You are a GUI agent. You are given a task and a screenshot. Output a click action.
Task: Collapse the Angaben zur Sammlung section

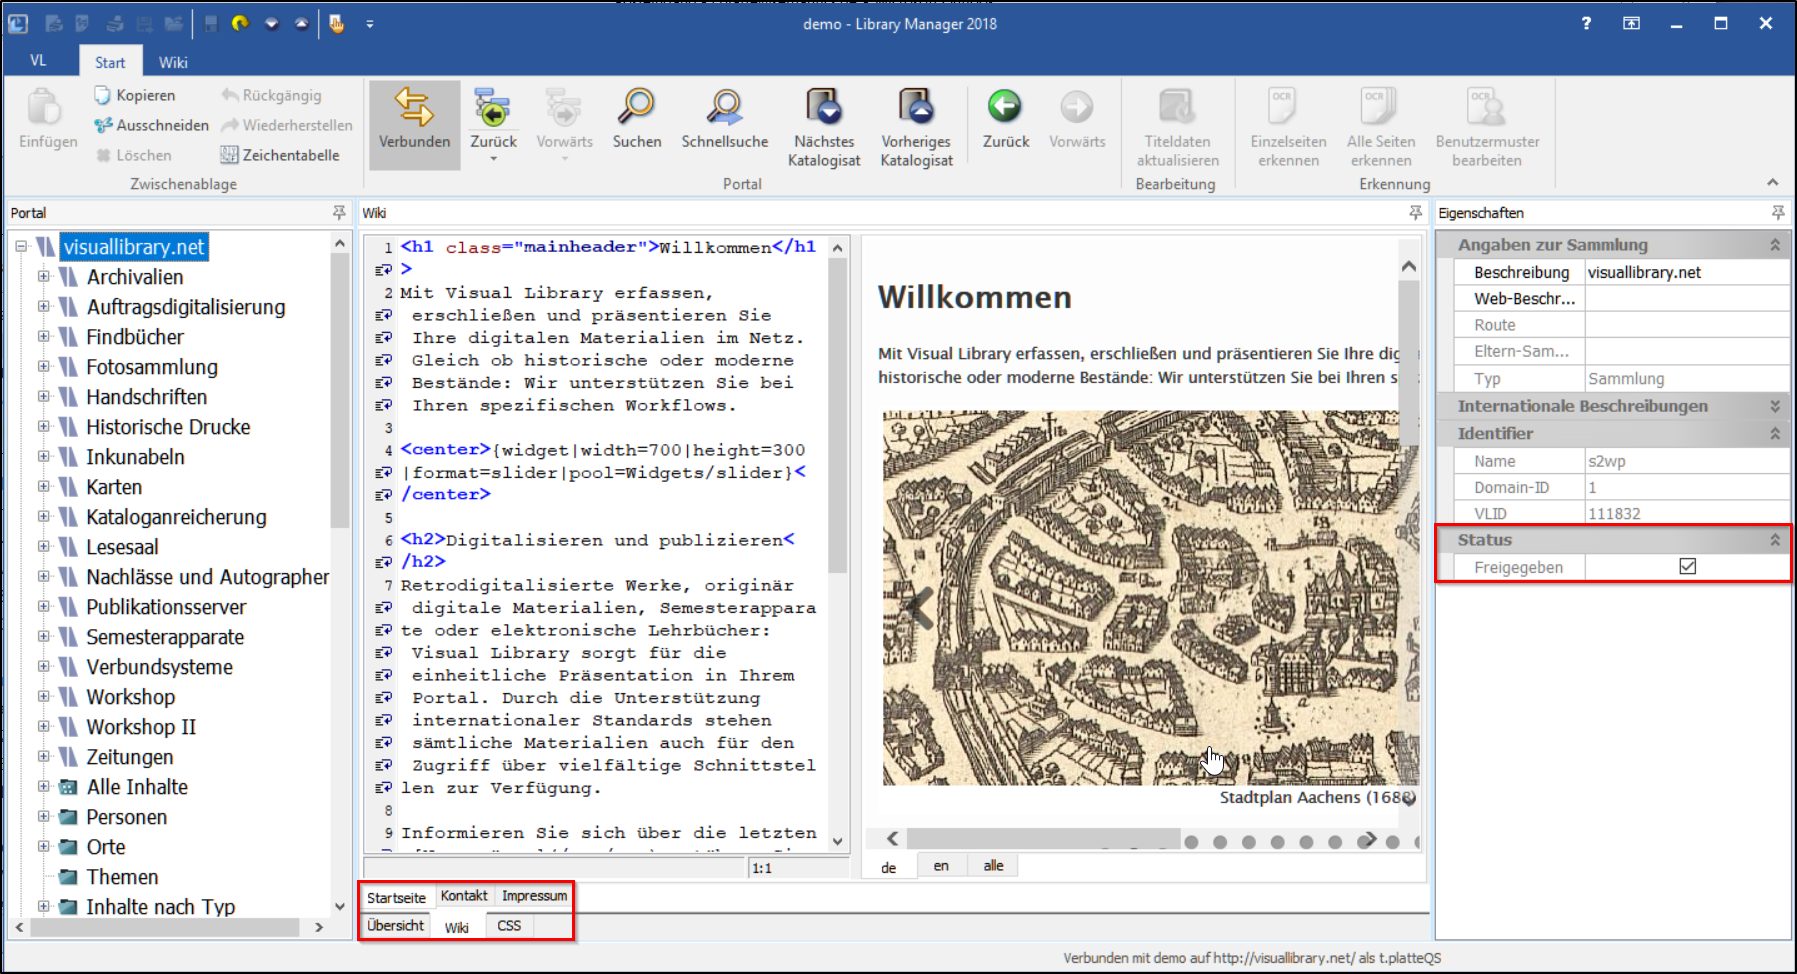click(x=1775, y=245)
